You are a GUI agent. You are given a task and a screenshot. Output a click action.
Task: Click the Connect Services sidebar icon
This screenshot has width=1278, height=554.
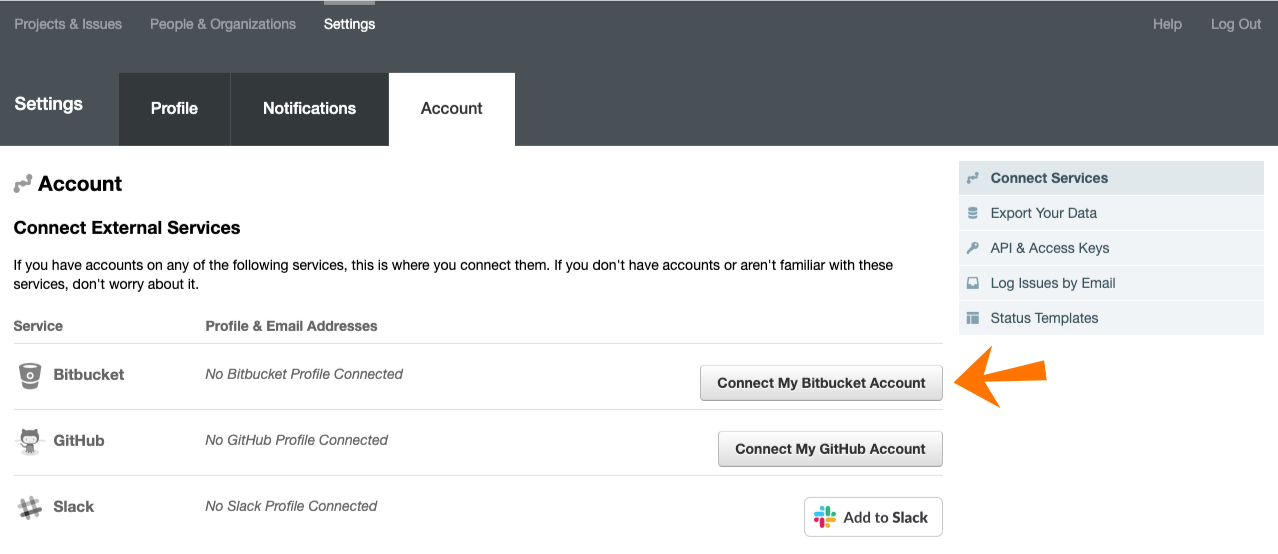click(972, 178)
